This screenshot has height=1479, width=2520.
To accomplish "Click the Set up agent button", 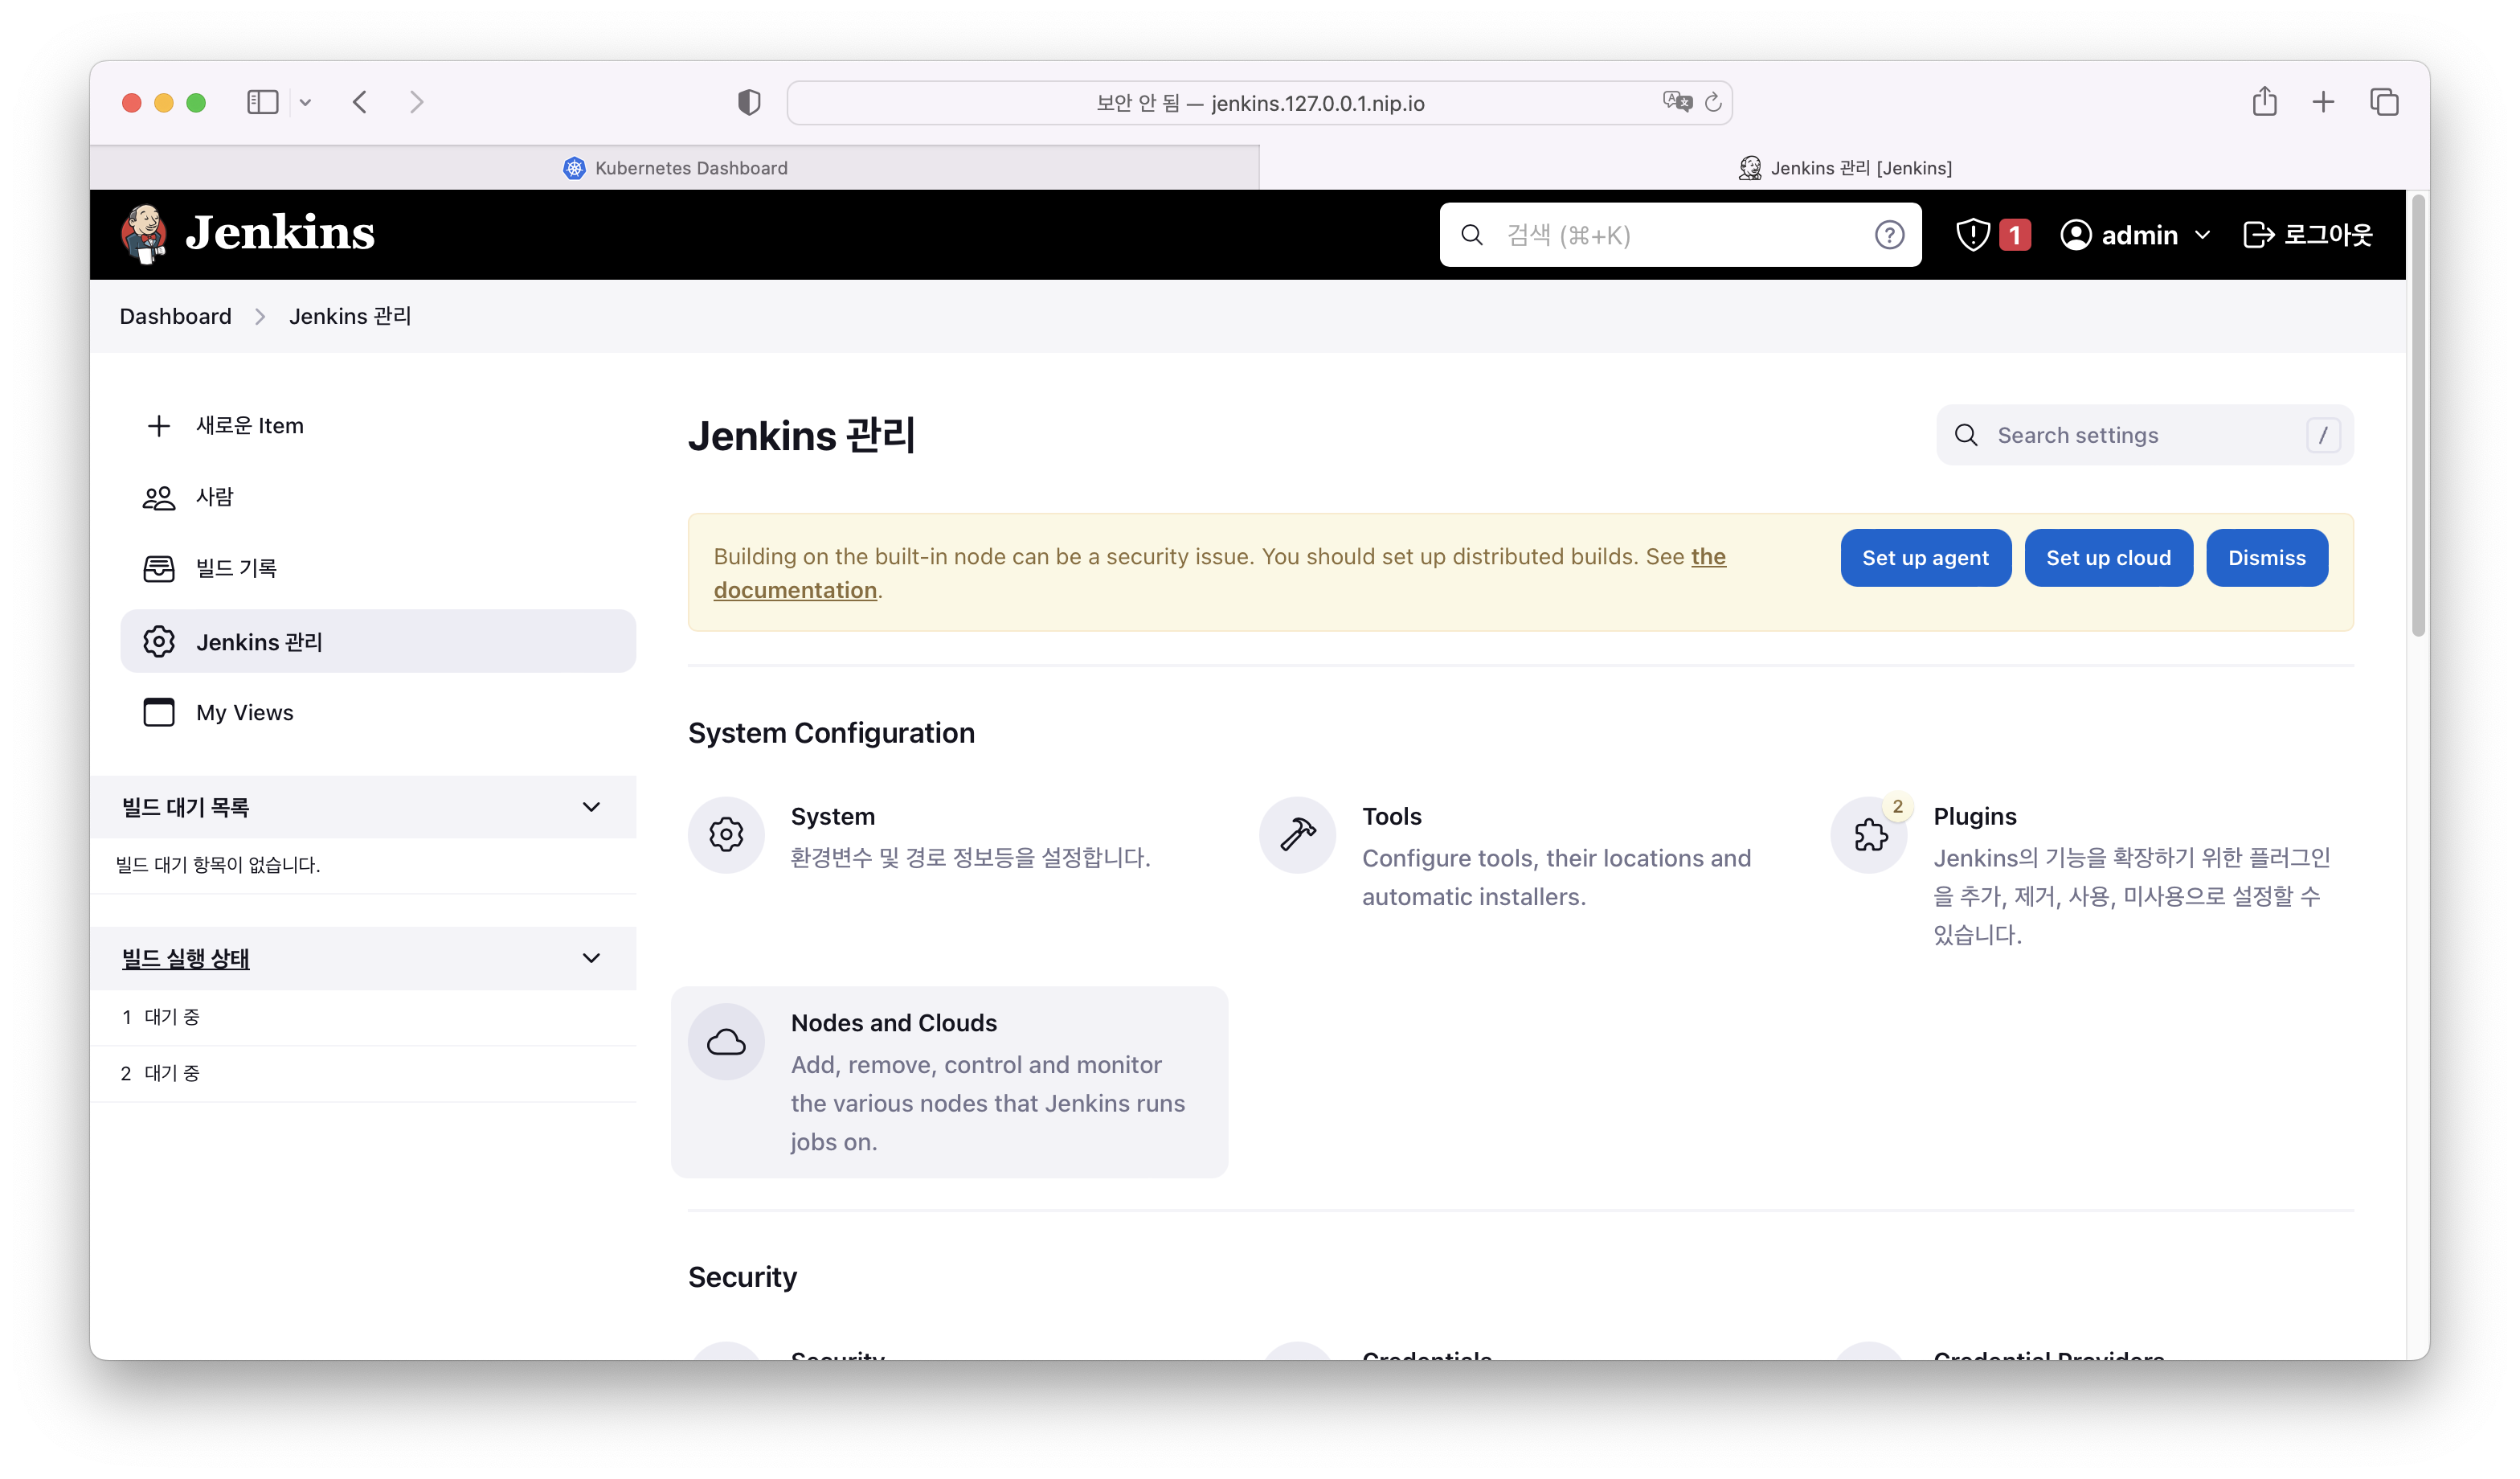I will (x=1925, y=556).
